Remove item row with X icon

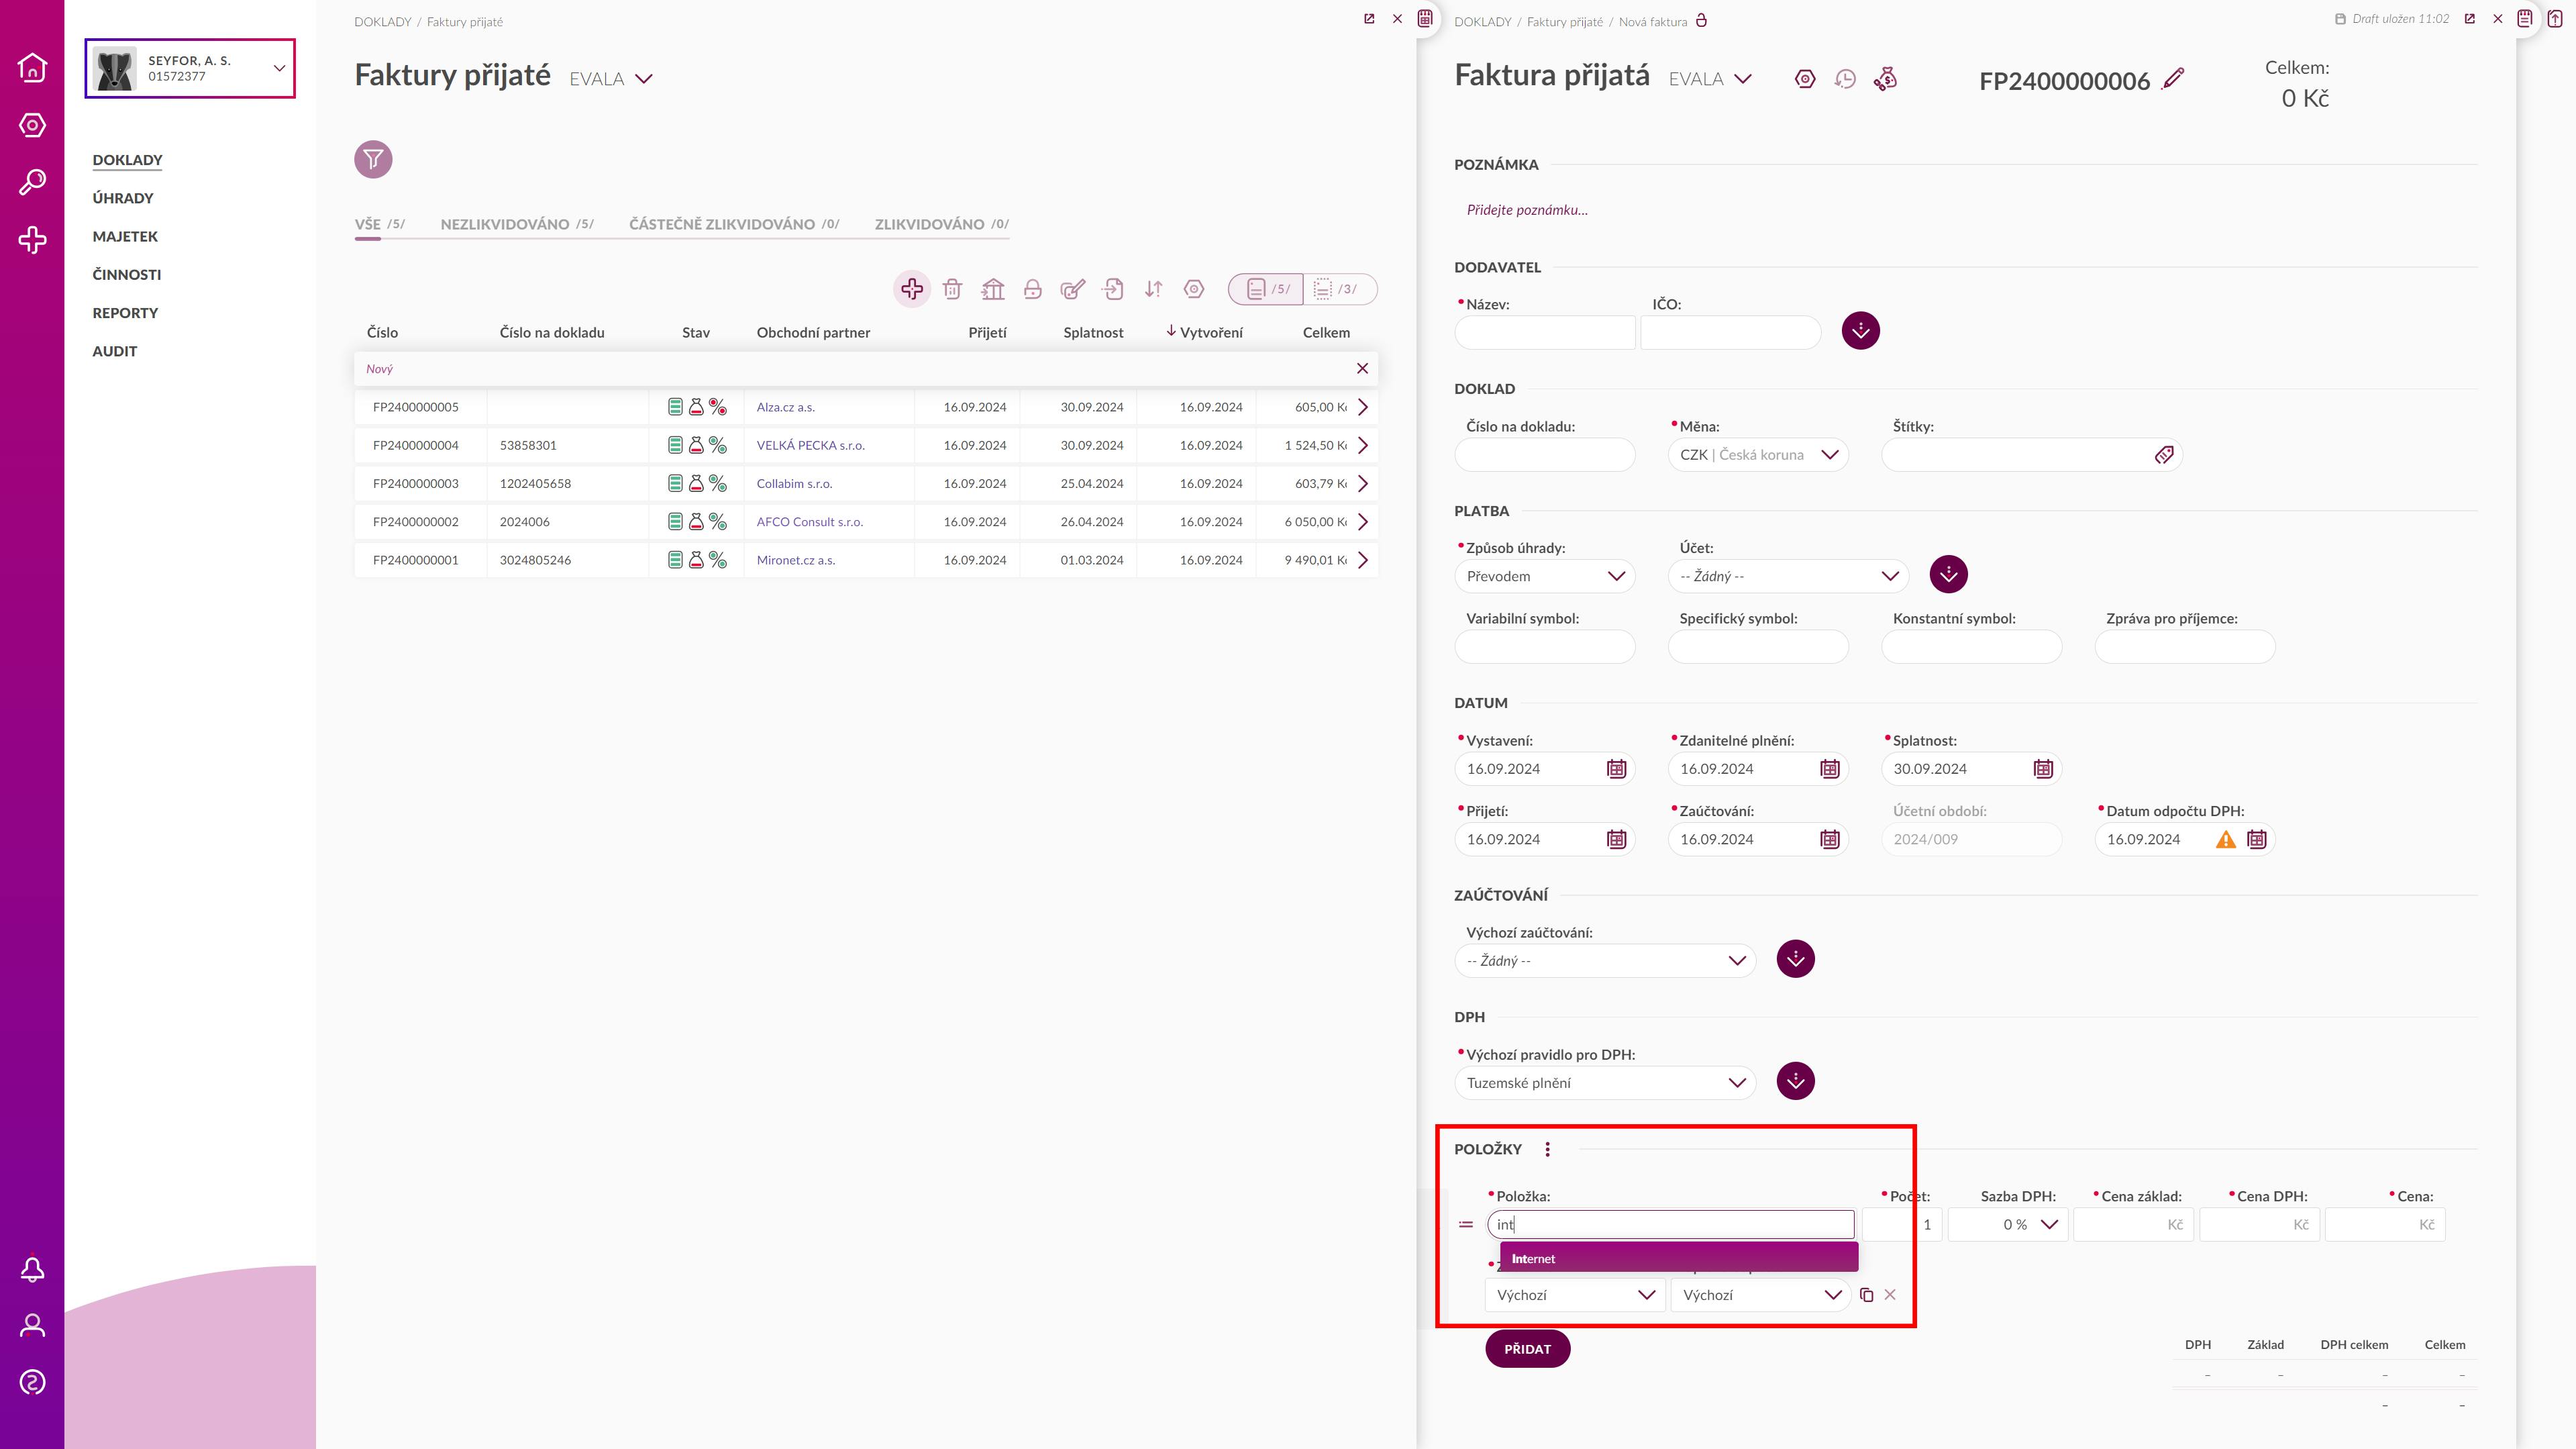1890,1295
